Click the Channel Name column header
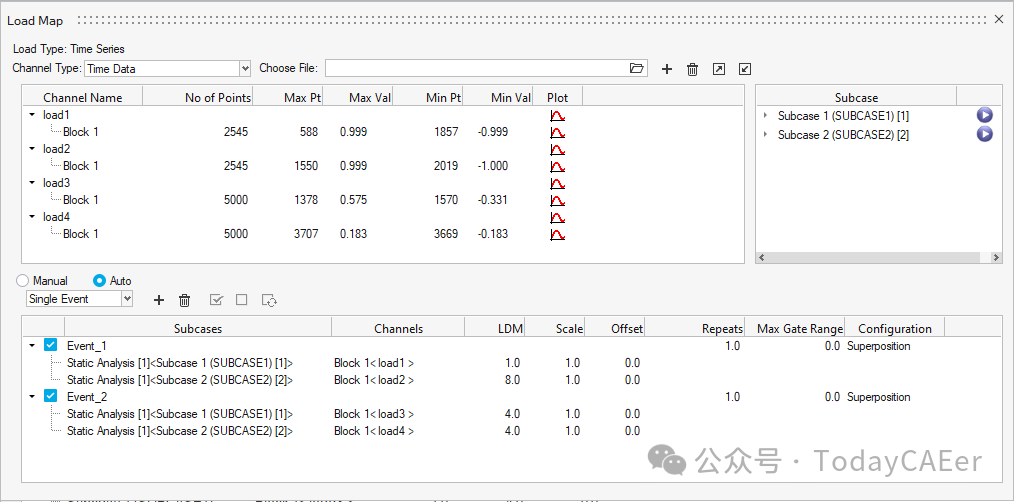This screenshot has height=502, width=1014. (x=82, y=97)
